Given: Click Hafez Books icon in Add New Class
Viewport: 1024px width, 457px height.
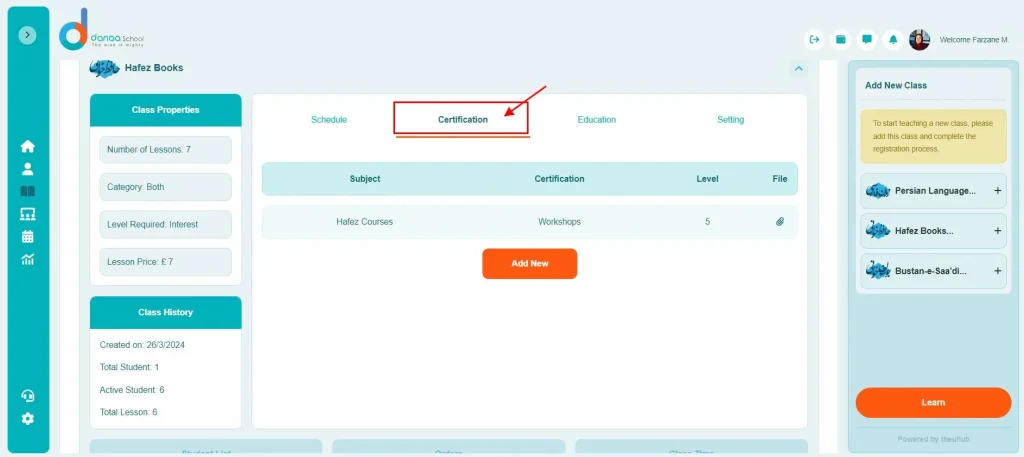Looking at the screenshot, I should (x=878, y=230).
